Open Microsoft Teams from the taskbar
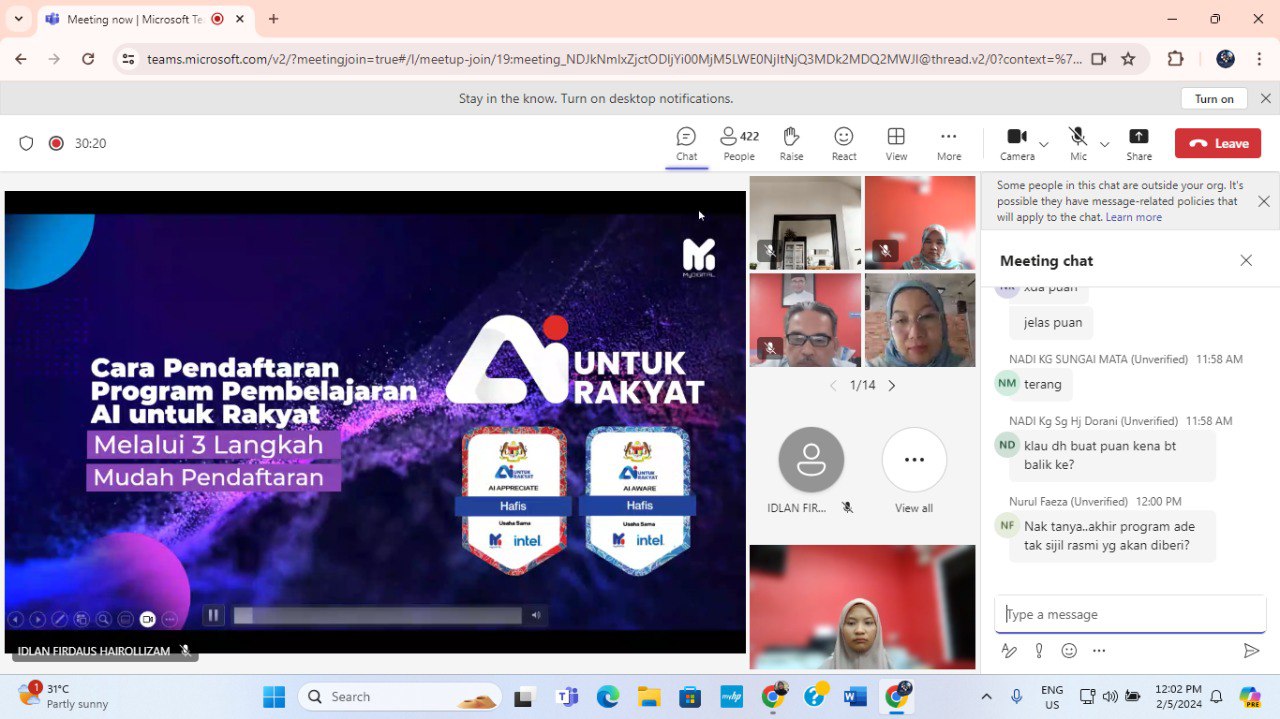The height and width of the screenshot is (719, 1280). [x=567, y=696]
